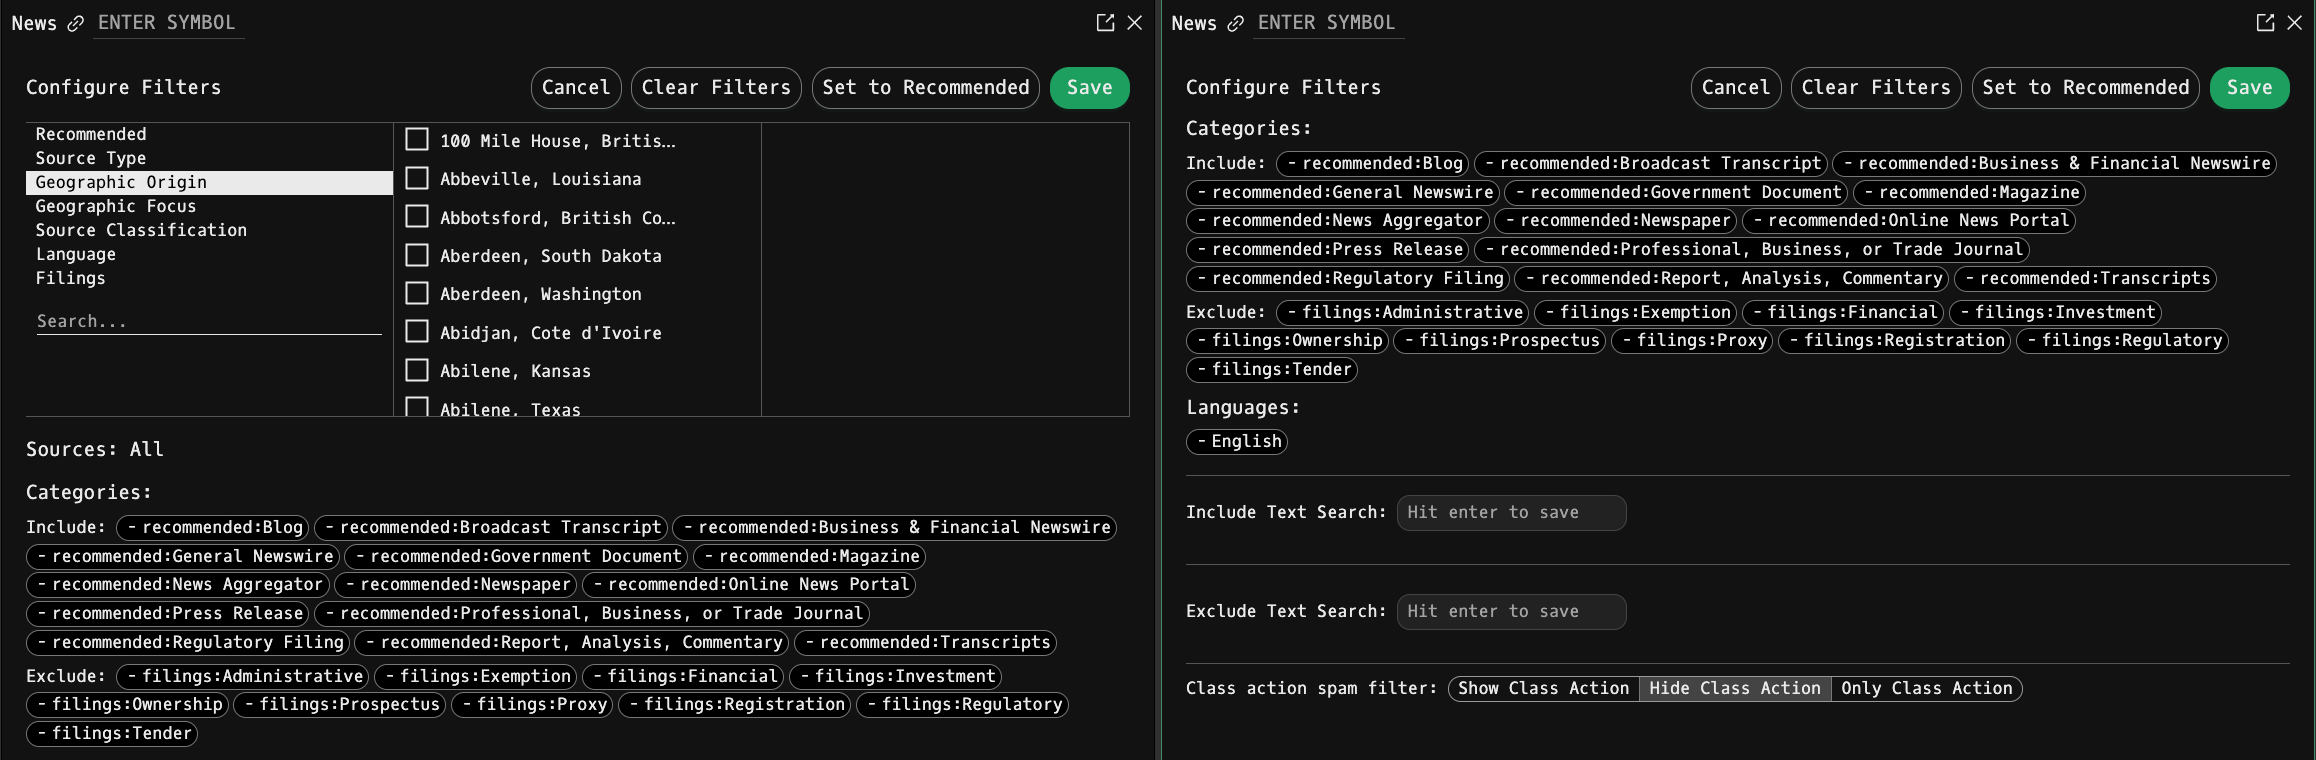Select Only Class Action option

click(1927, 688)
